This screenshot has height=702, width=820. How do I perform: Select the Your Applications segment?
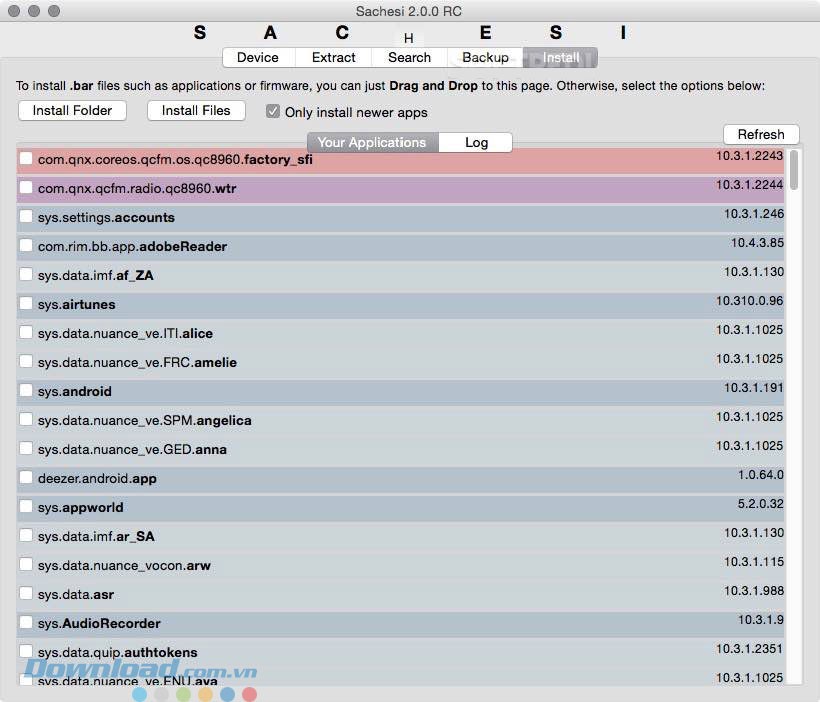(x=372, y=143)
